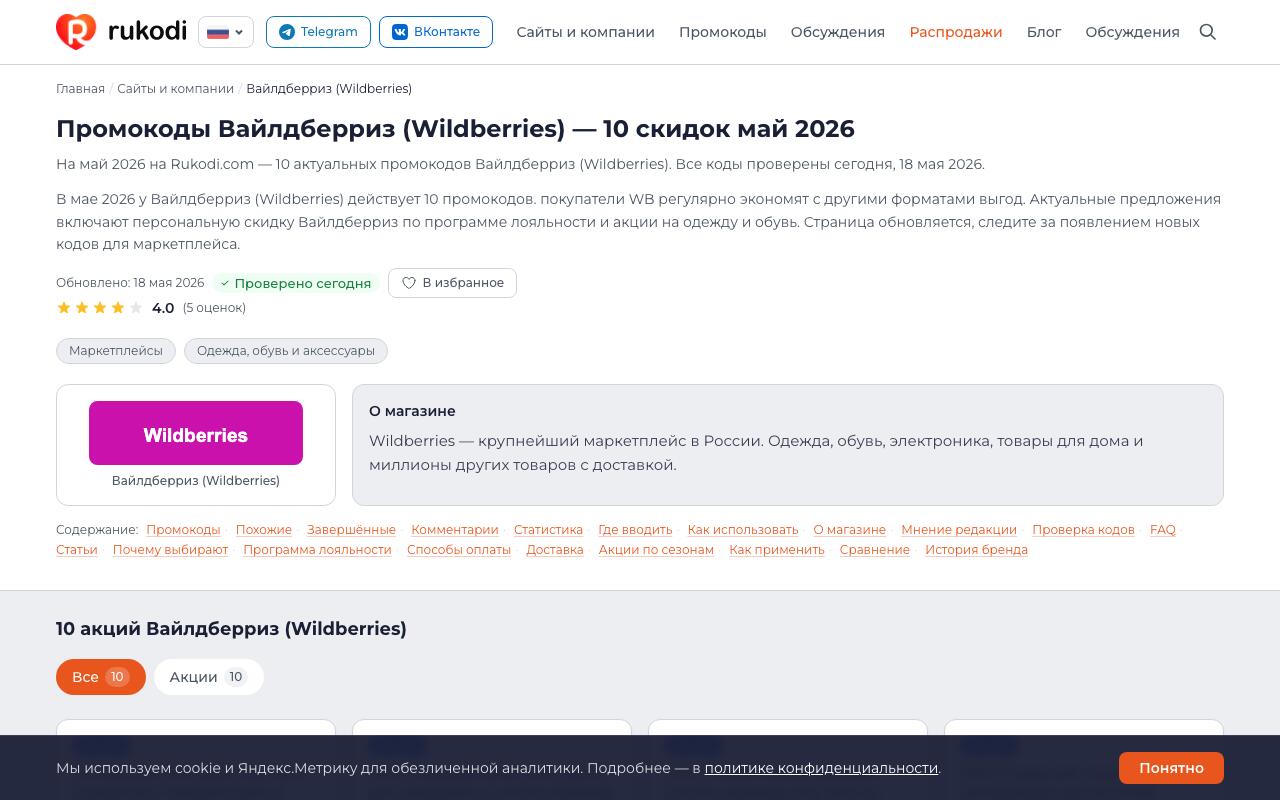Open политике конфиденциальности link
The image size is (1280, 800).
pos(821,768)
